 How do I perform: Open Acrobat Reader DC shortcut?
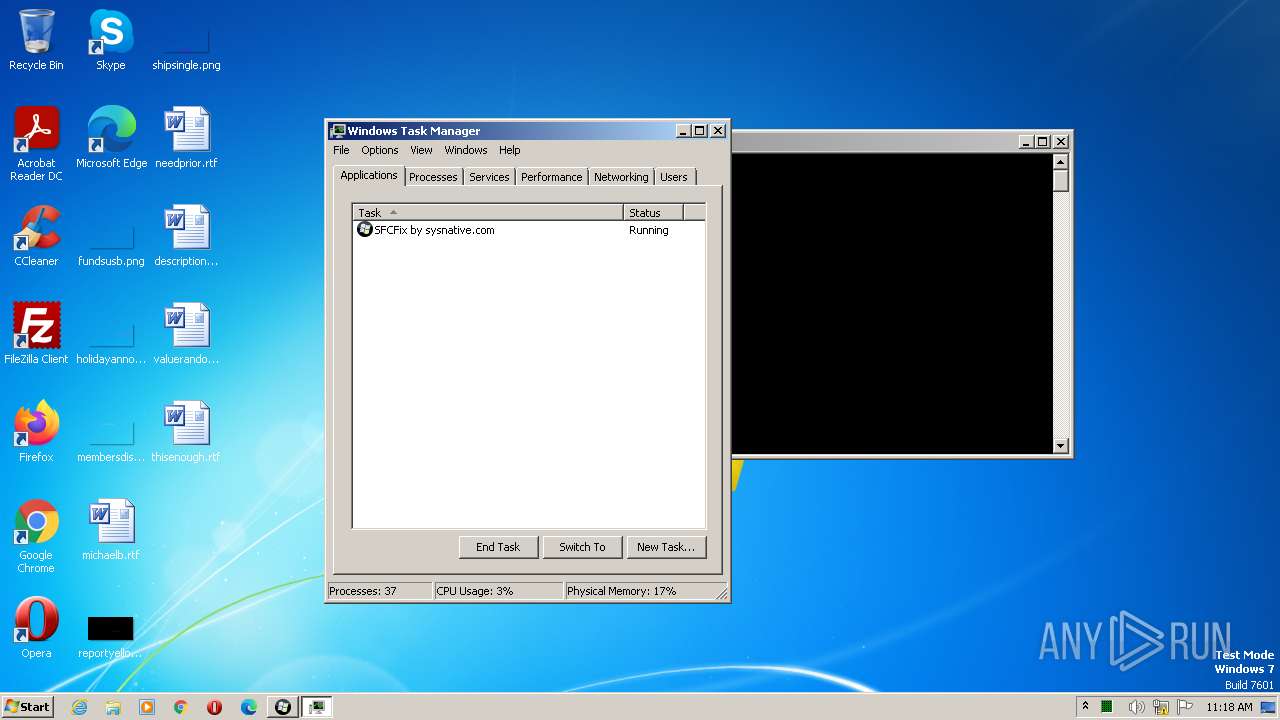pyautogui.click(x=36, y=143)
